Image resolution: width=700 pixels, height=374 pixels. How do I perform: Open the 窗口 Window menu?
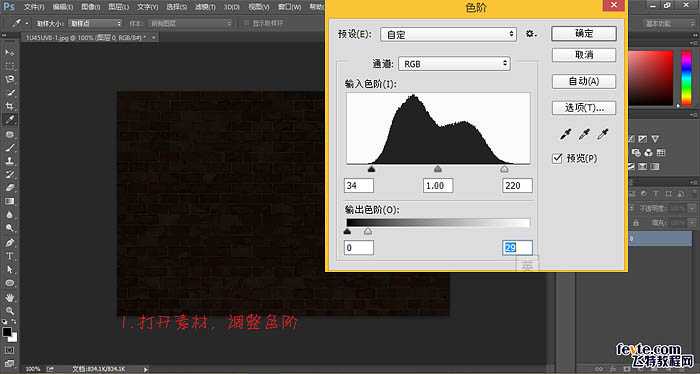[289, 7]
